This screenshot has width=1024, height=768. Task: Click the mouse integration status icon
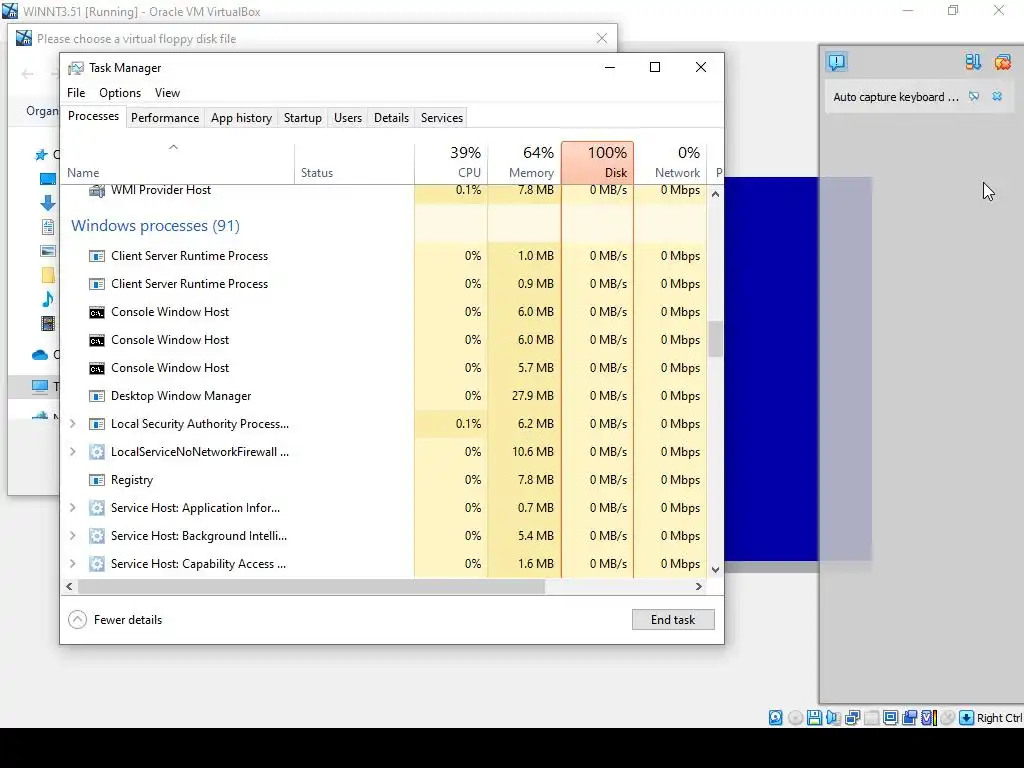[948, 718]
